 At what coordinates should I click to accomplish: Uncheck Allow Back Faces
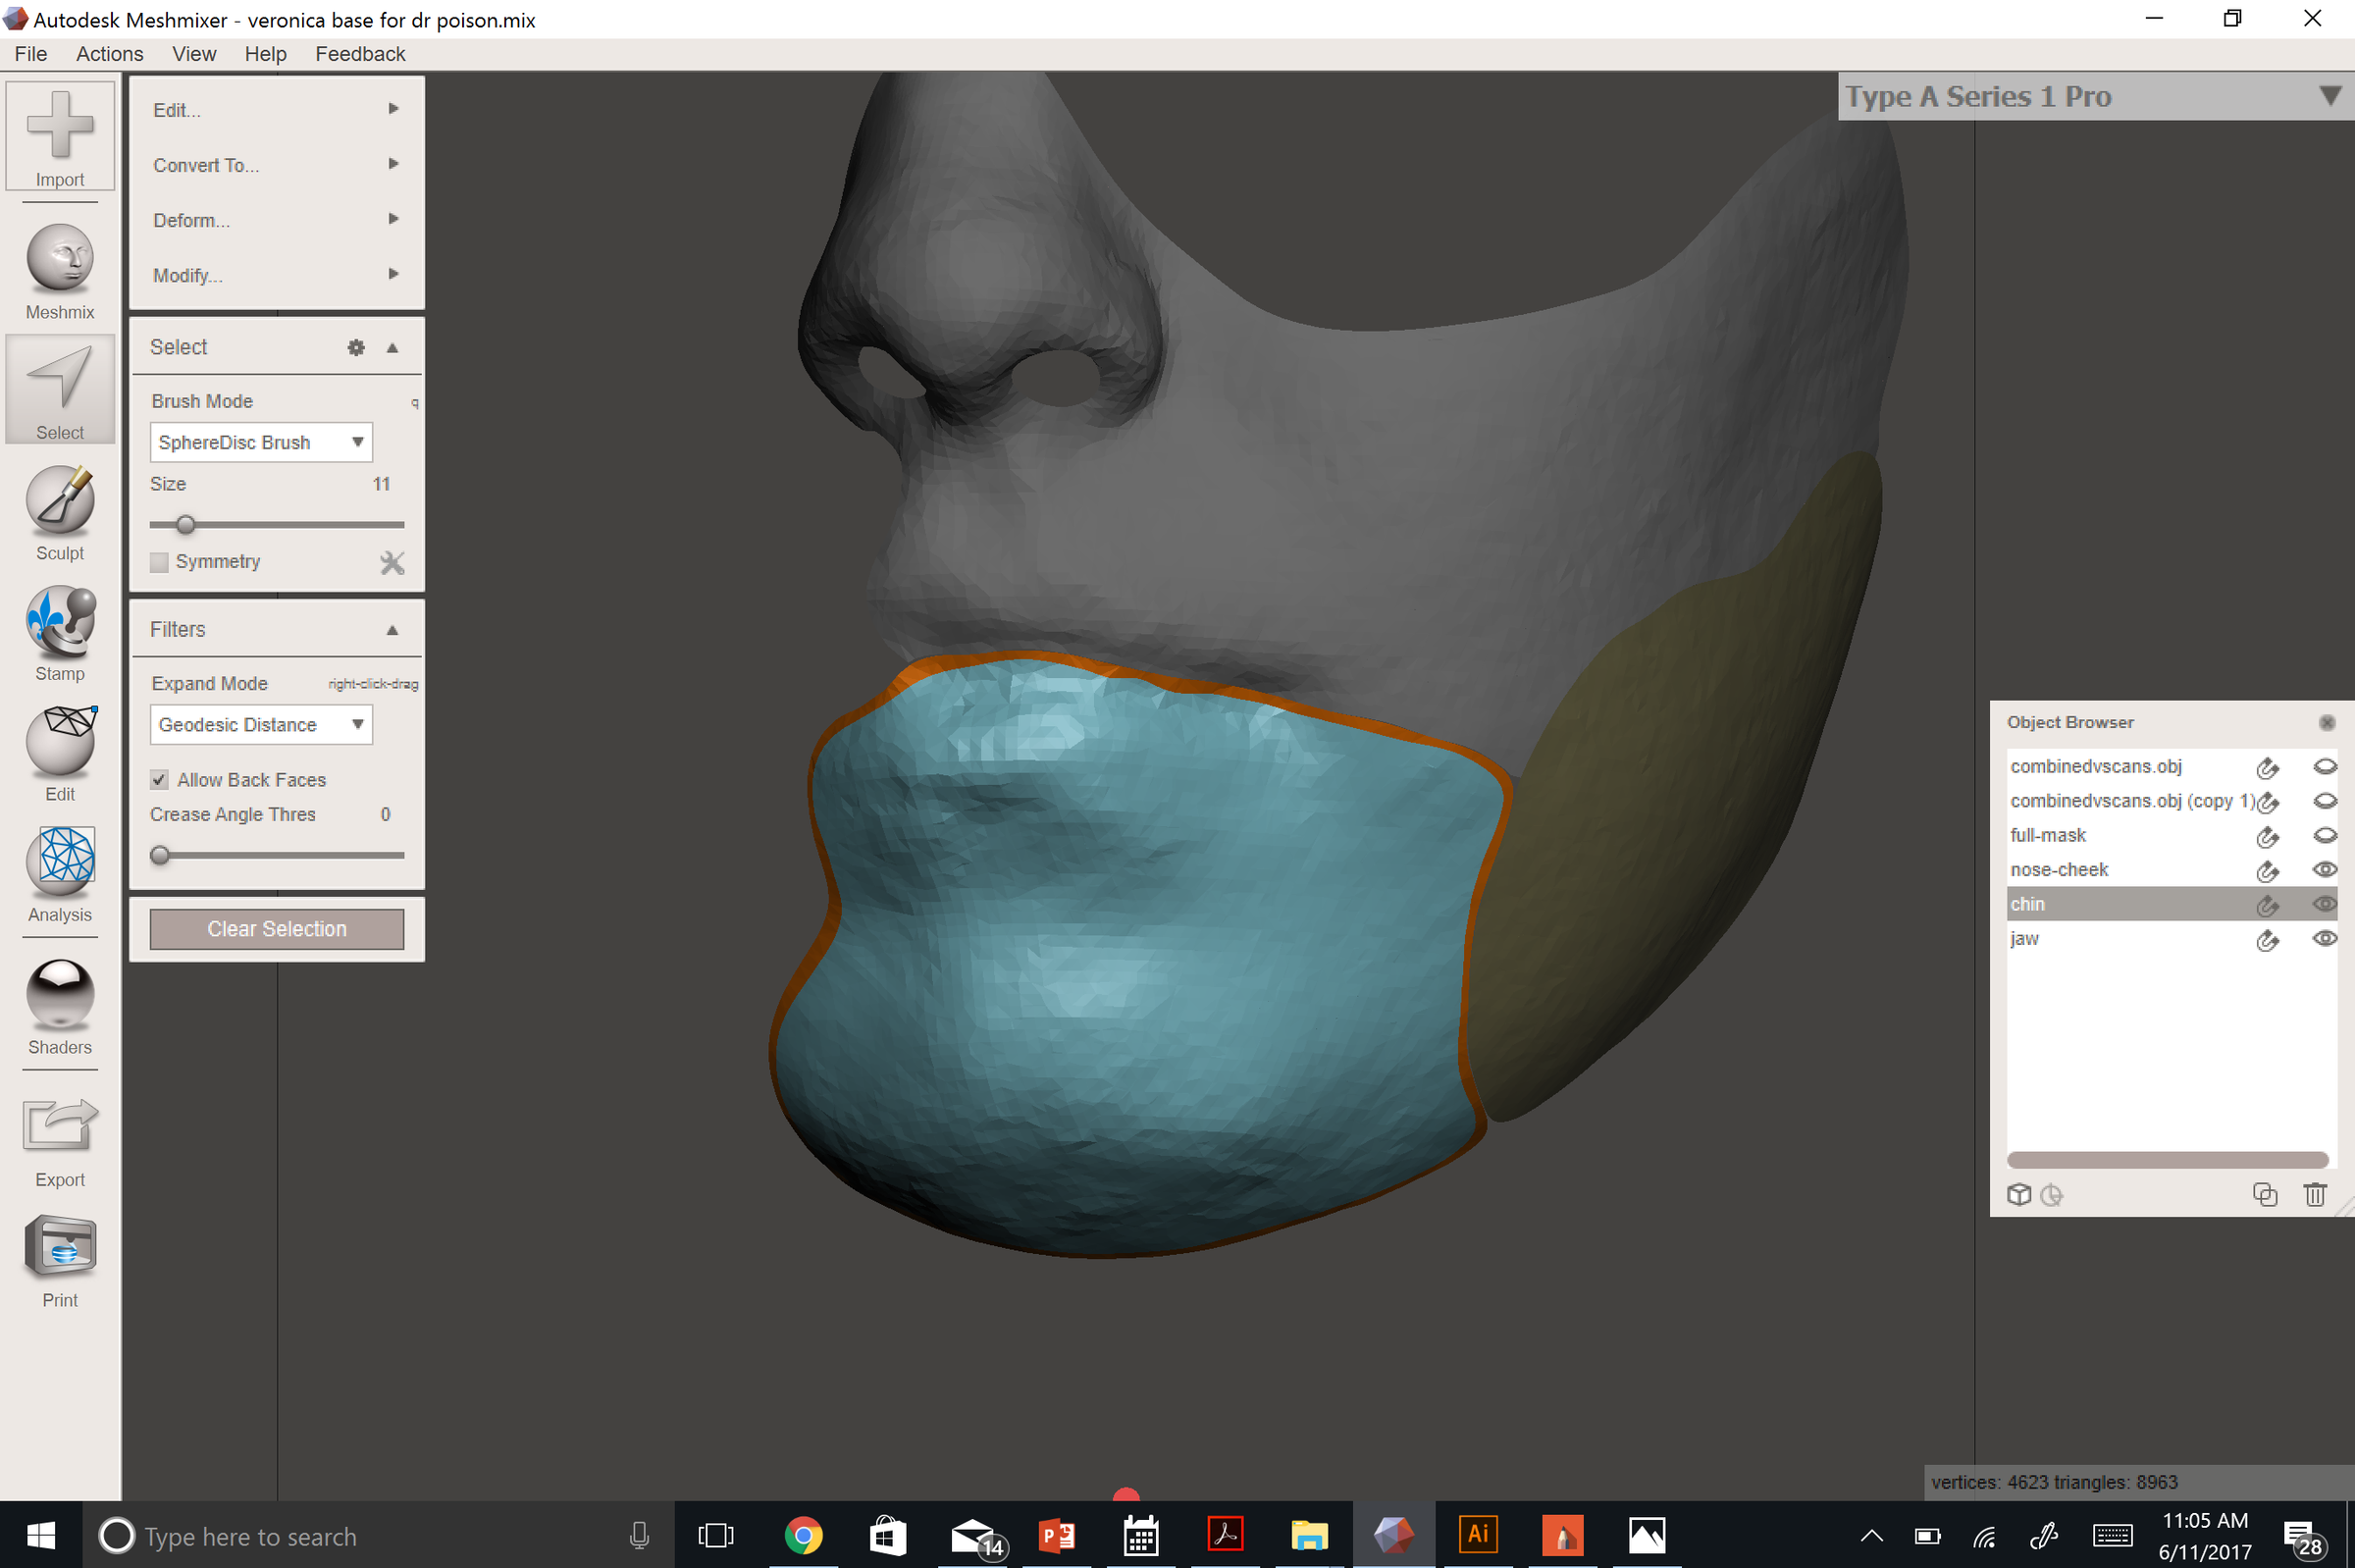(160, 779)
